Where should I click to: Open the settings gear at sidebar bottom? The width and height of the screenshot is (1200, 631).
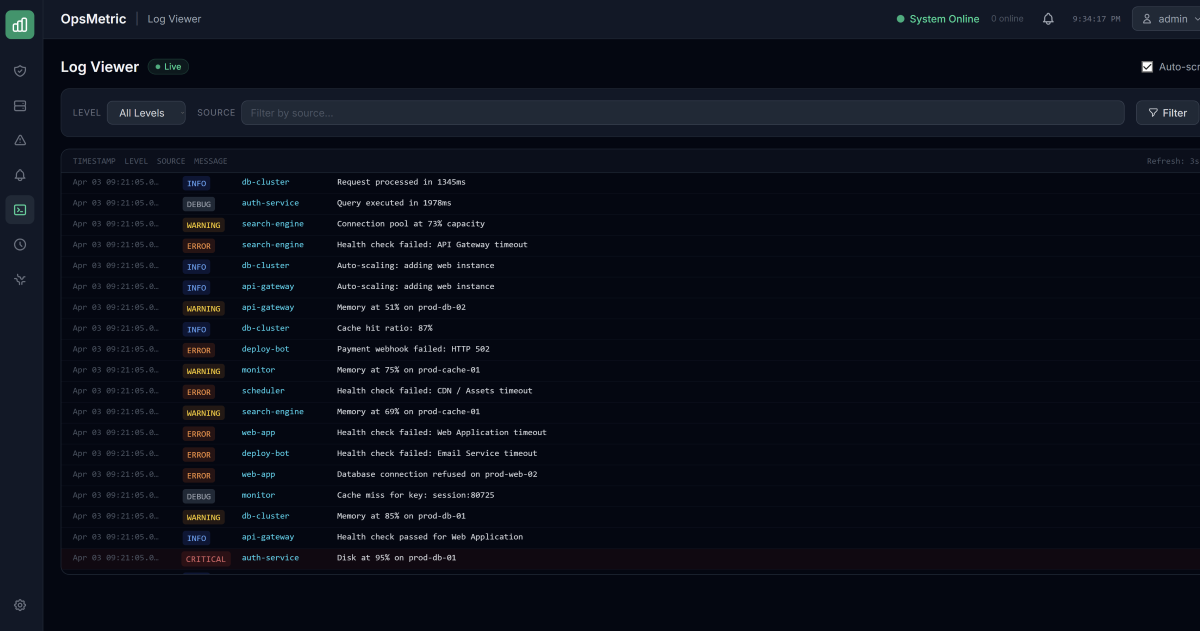pos(20,605)
